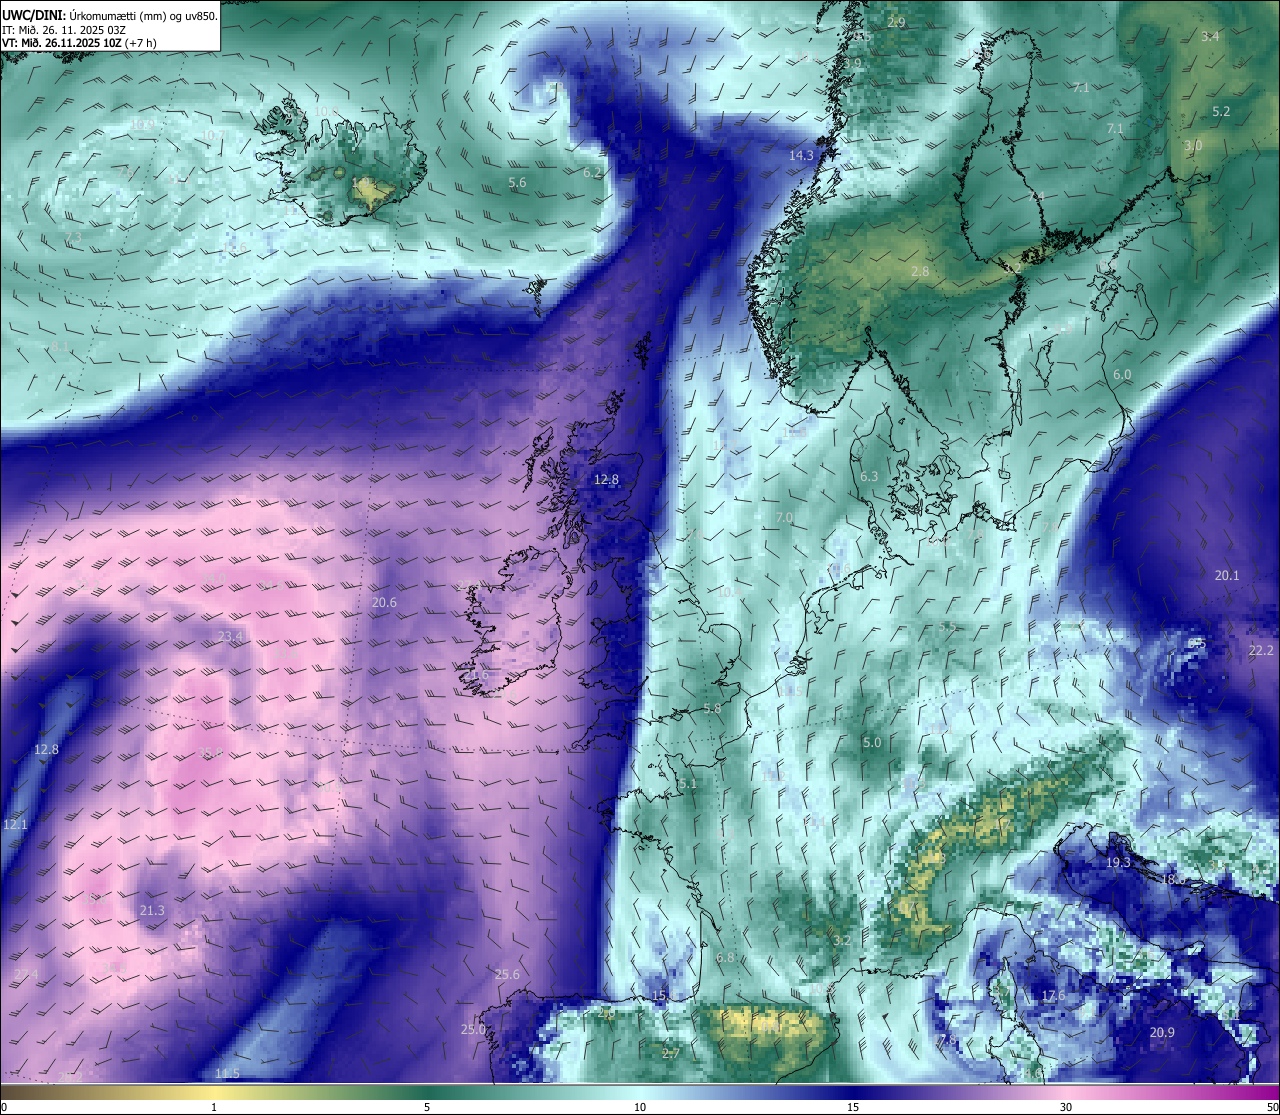Click the 20.9 value at the bottom right
This screenshot has height=1115, width=1280.
(1161, 1033)
